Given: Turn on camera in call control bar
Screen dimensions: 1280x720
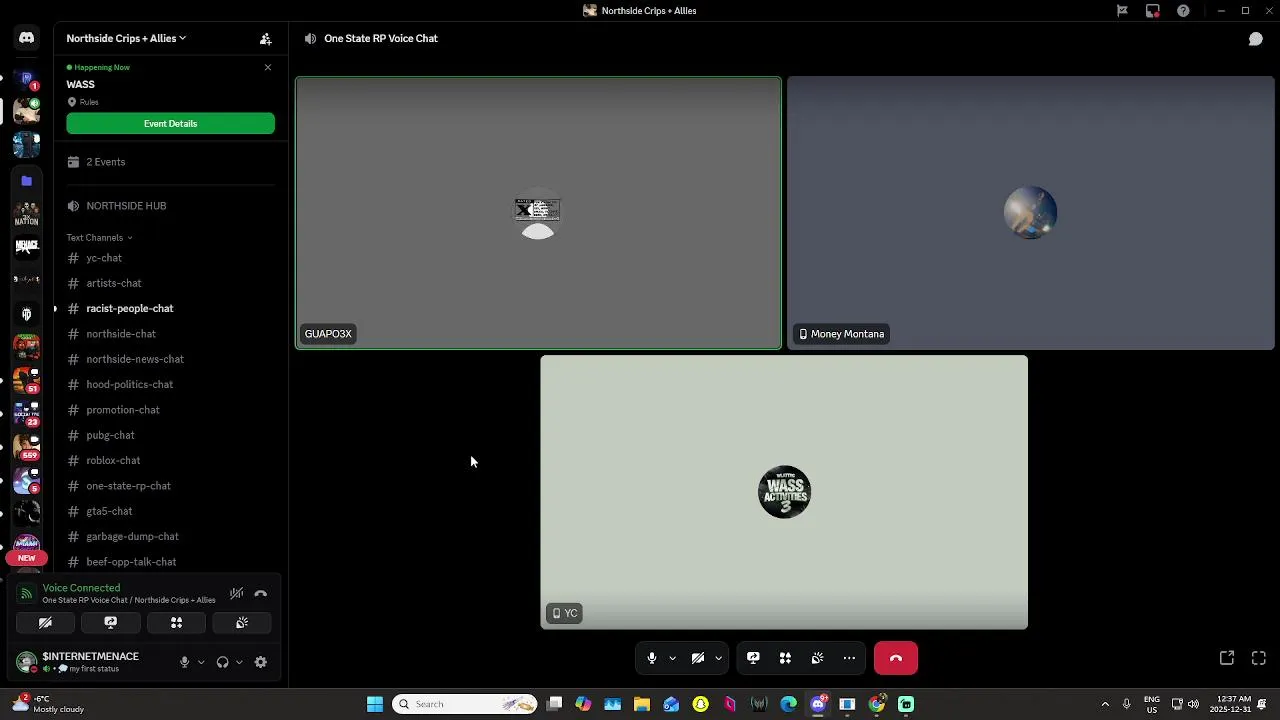Looking at the screenshot, I should point(698,658).
